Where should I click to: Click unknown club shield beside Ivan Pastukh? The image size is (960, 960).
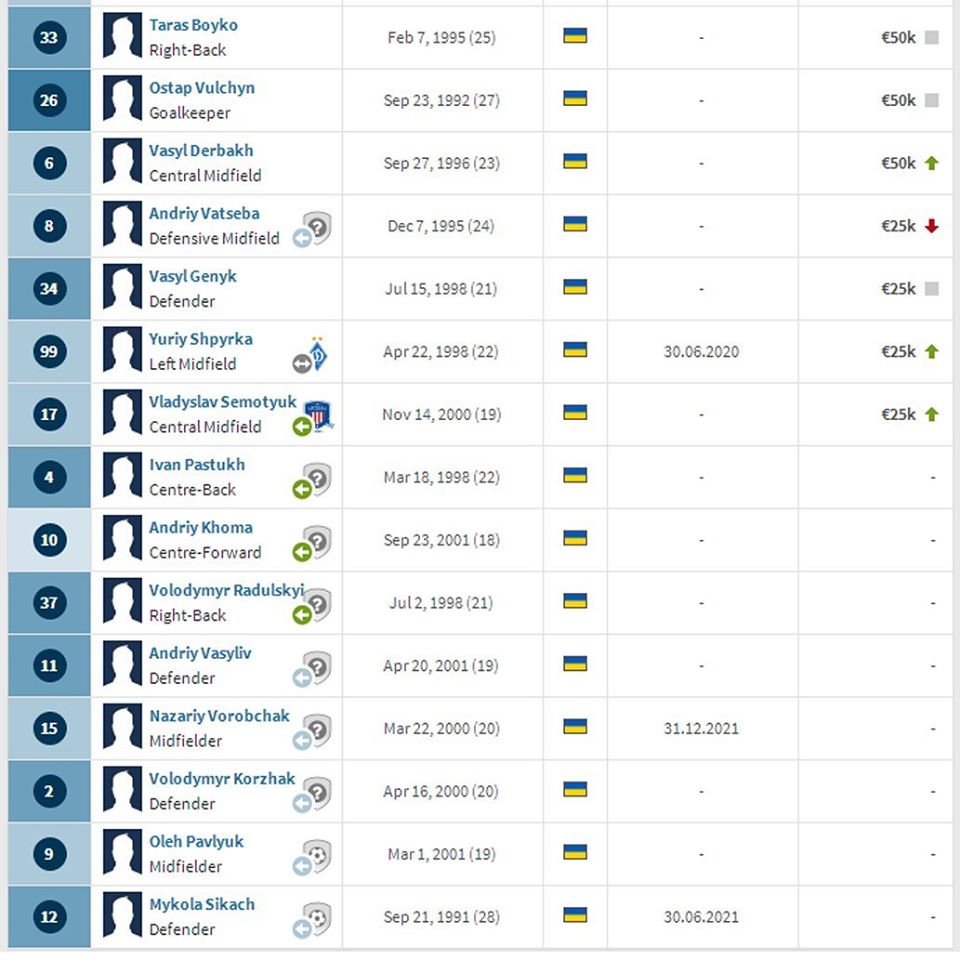318,478
